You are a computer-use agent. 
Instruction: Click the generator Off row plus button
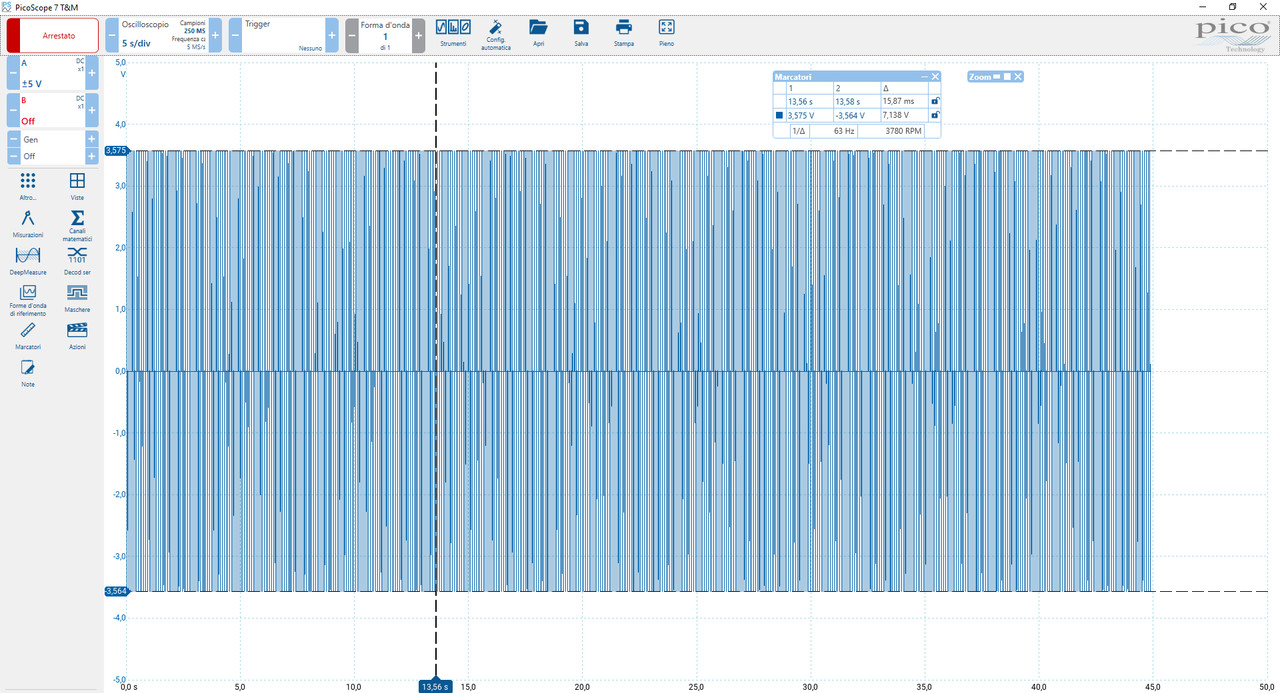(92, 156)
